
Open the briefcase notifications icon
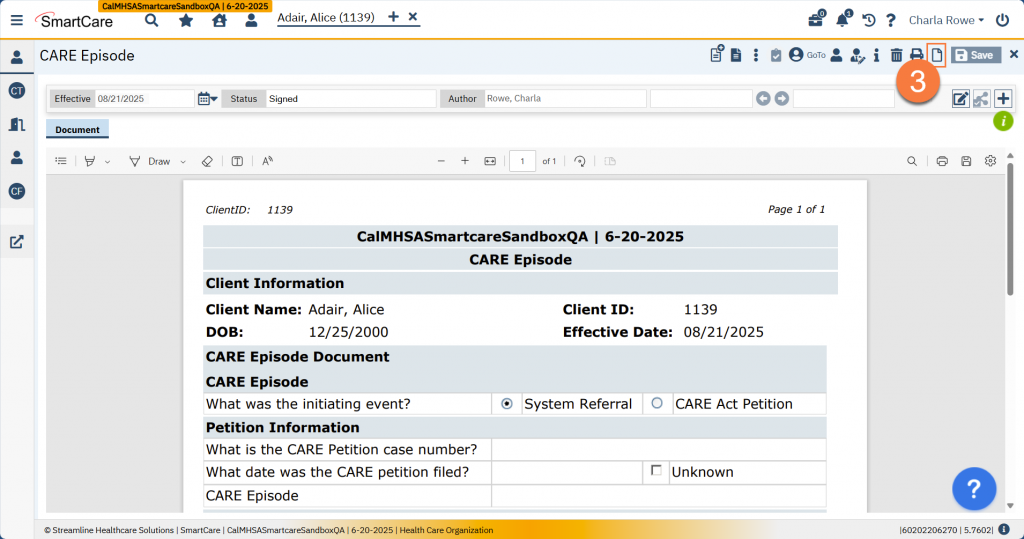pos(816,20)
